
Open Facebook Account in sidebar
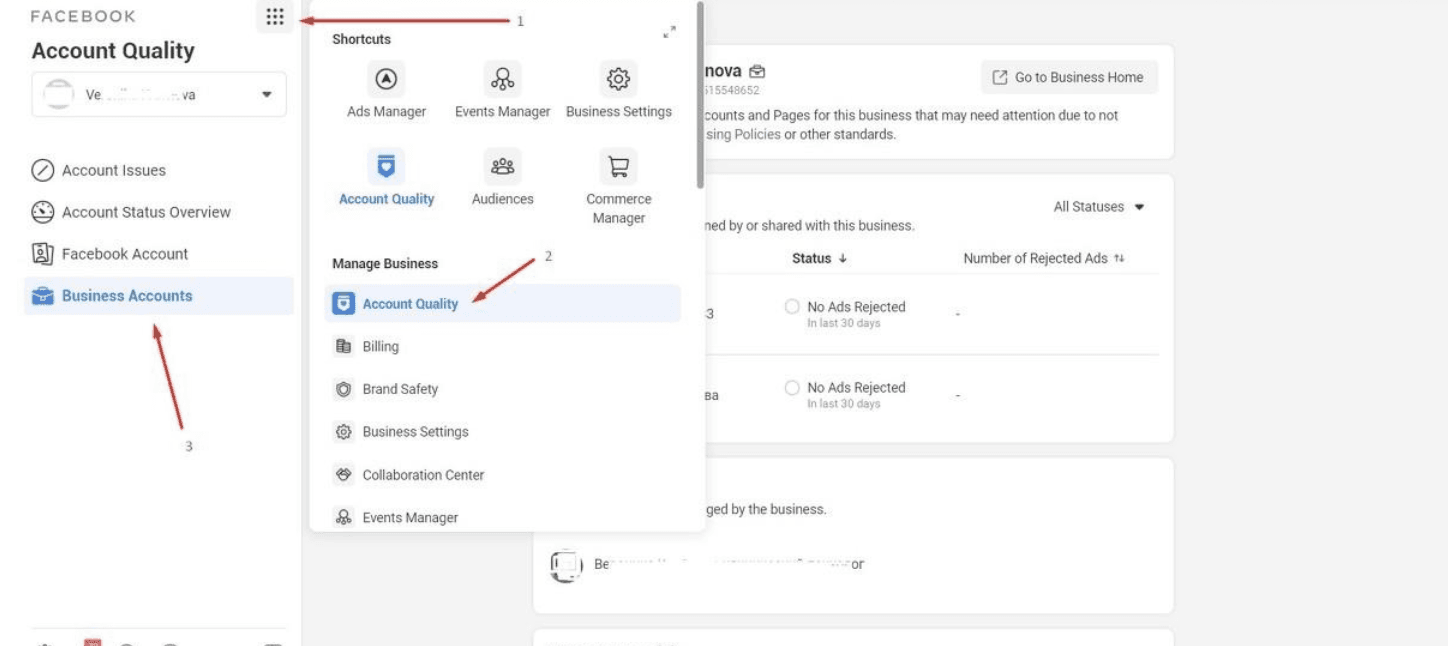(159, 254)
